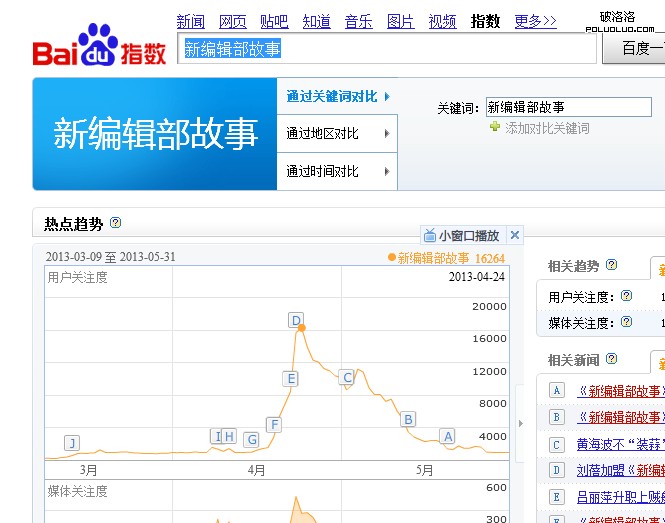
Task: Click the orange legend dot for 新编辑部故事
Action: click(x=392, y=257)
